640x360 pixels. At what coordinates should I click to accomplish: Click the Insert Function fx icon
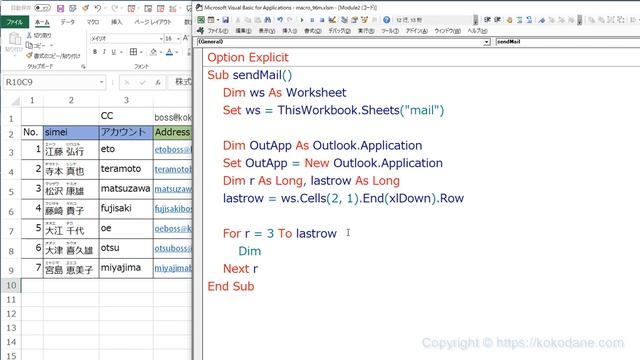158,82
